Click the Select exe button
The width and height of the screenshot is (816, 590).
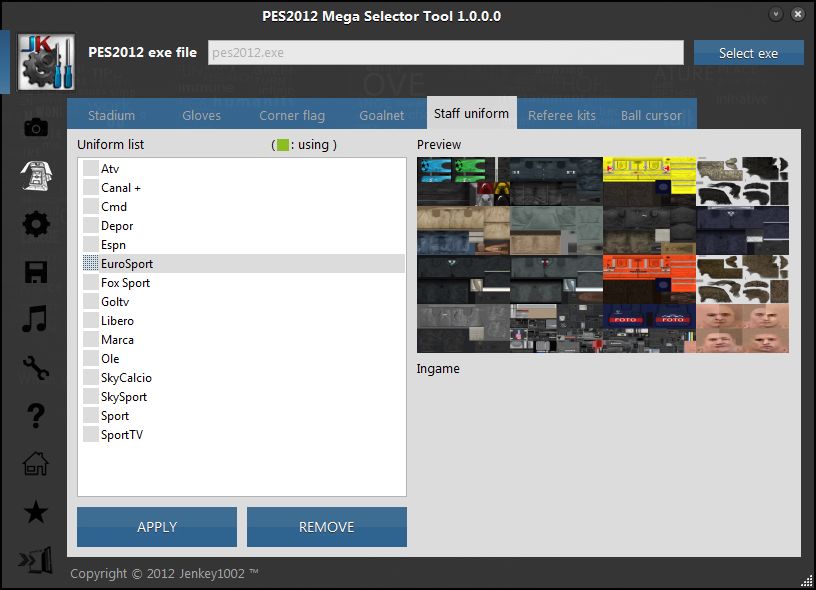(748, 53)
